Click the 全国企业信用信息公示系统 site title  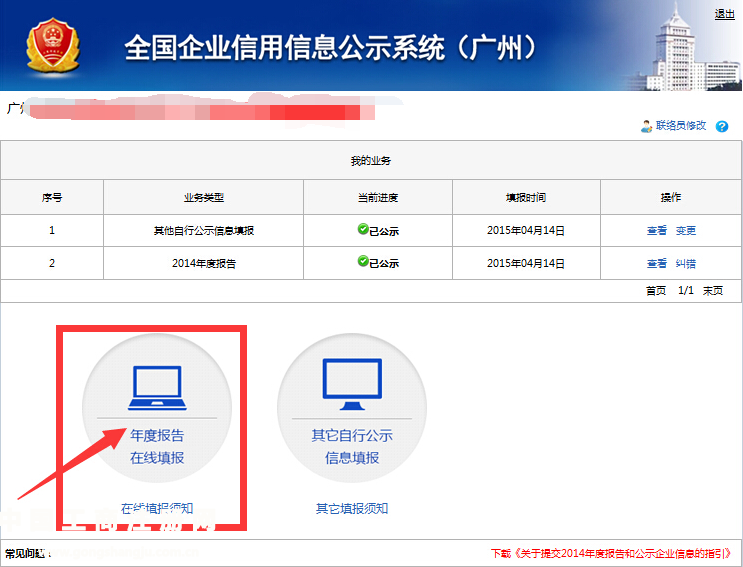(x=331, y=48)
